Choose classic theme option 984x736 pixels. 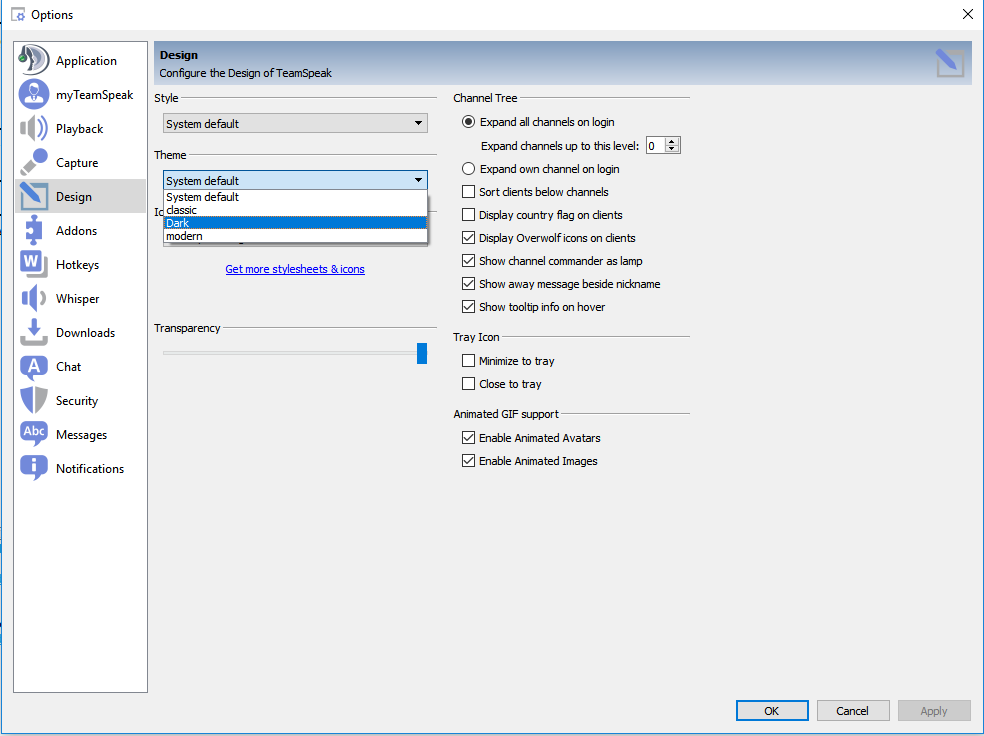coord(295,210)
